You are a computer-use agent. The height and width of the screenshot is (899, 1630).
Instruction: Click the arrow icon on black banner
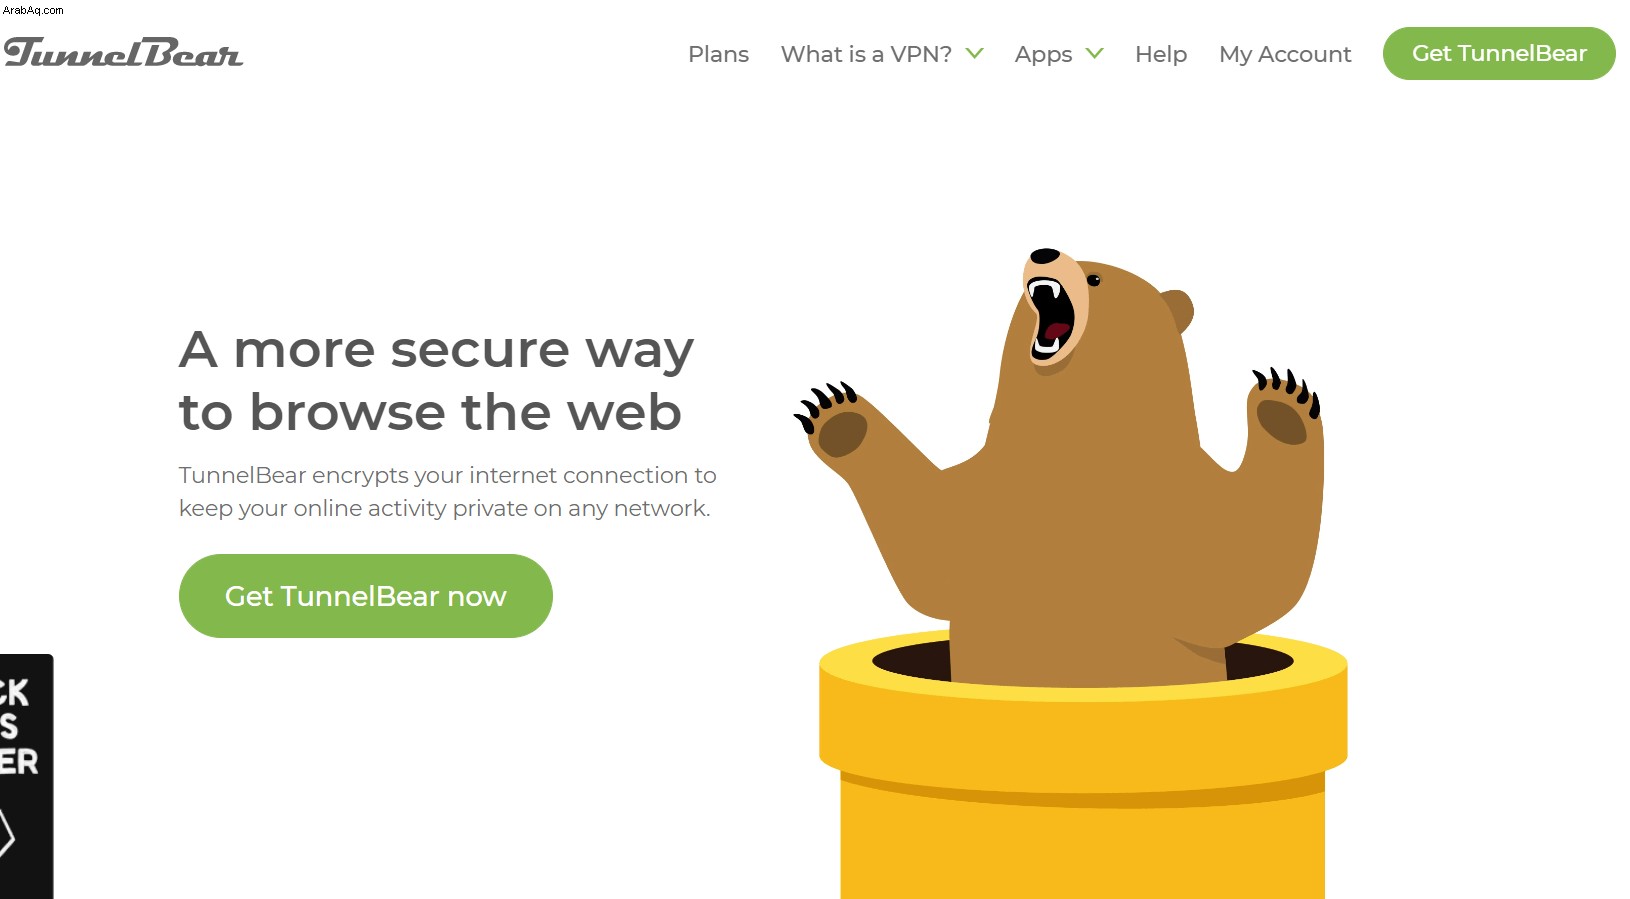pyautogui.click(x=7, y=833)
